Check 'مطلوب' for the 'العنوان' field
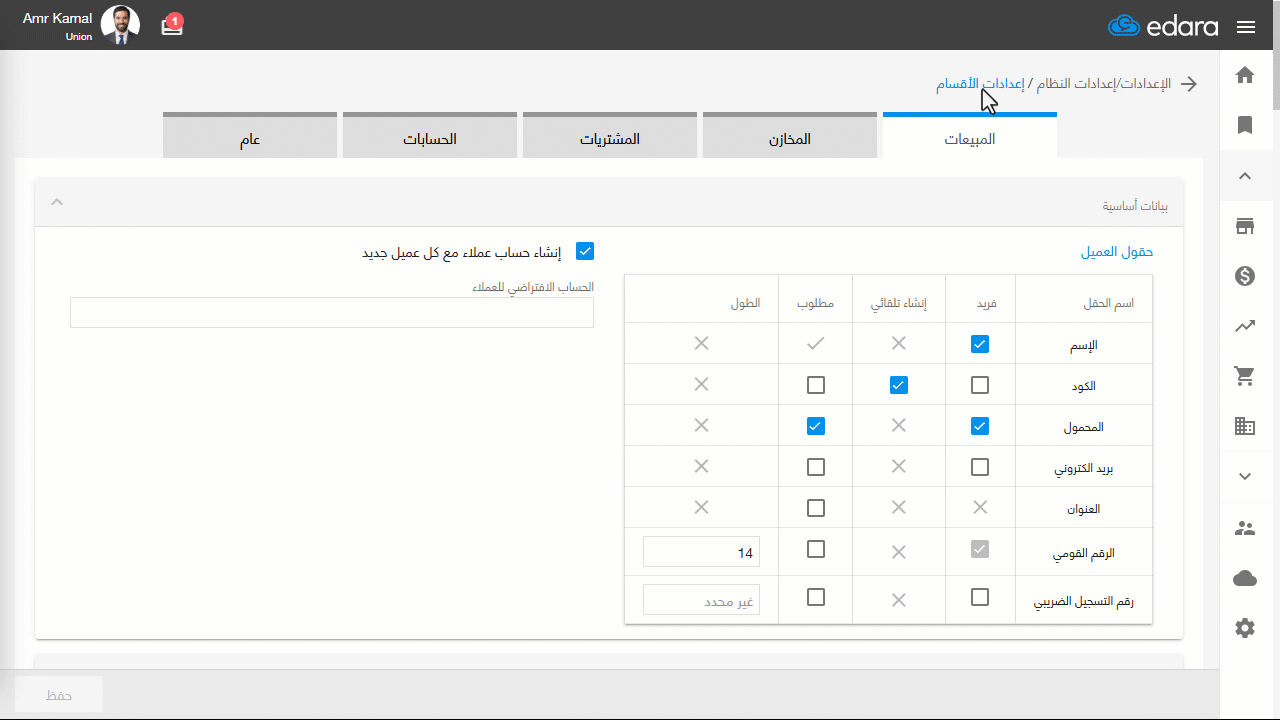 (x=816, y=508)
